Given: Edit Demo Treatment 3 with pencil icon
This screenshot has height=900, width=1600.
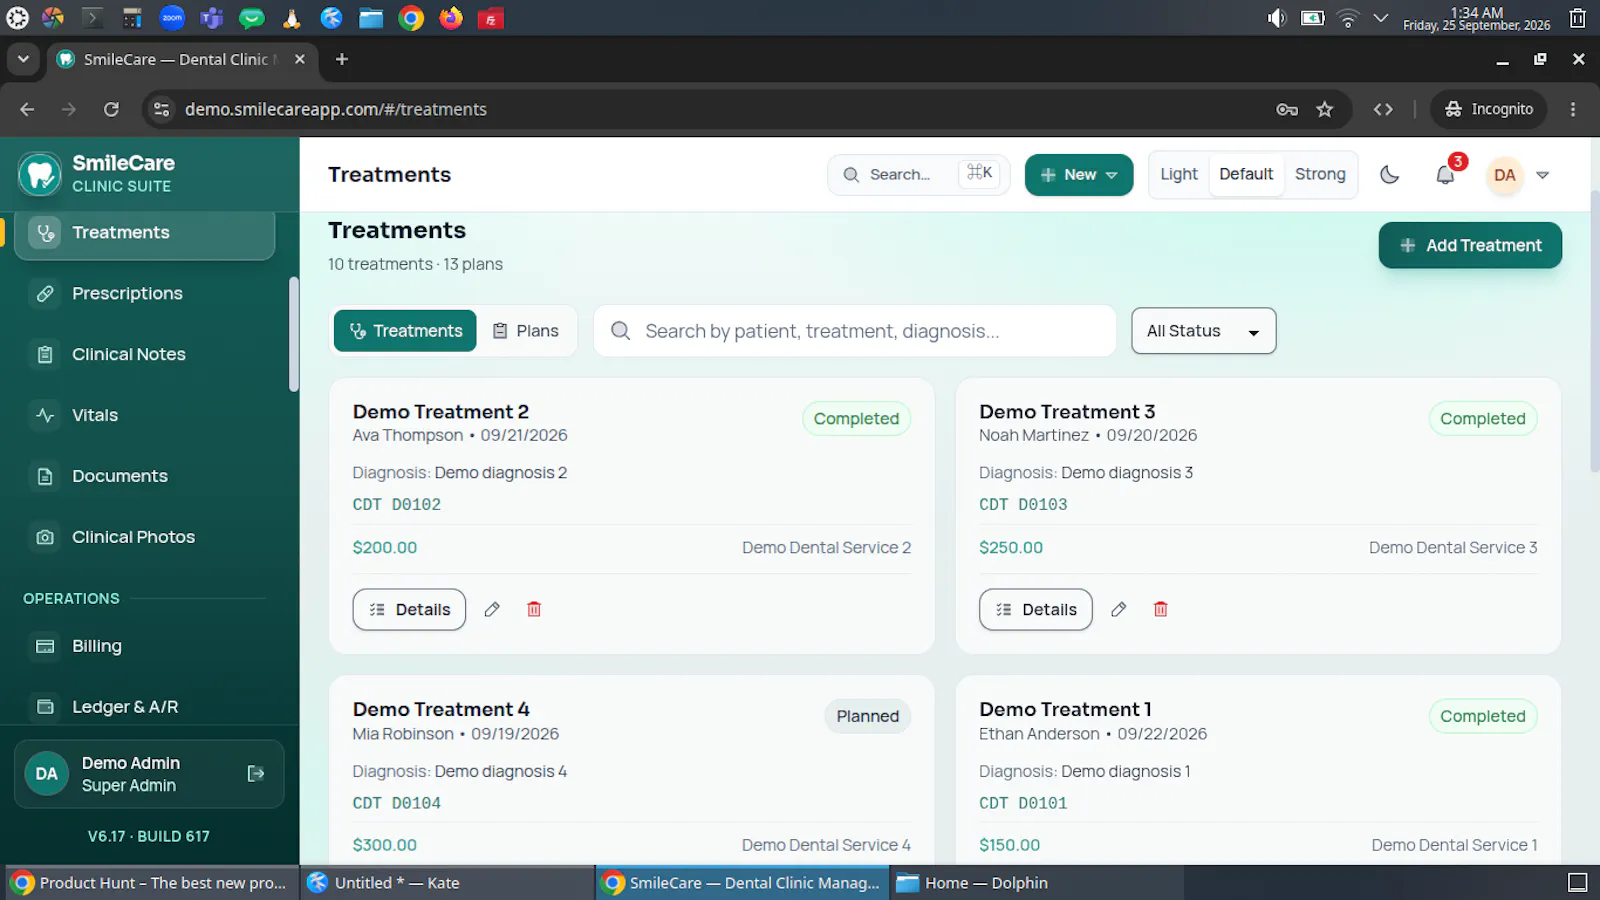Looking at the screenshot, I should coord(1119,609).
